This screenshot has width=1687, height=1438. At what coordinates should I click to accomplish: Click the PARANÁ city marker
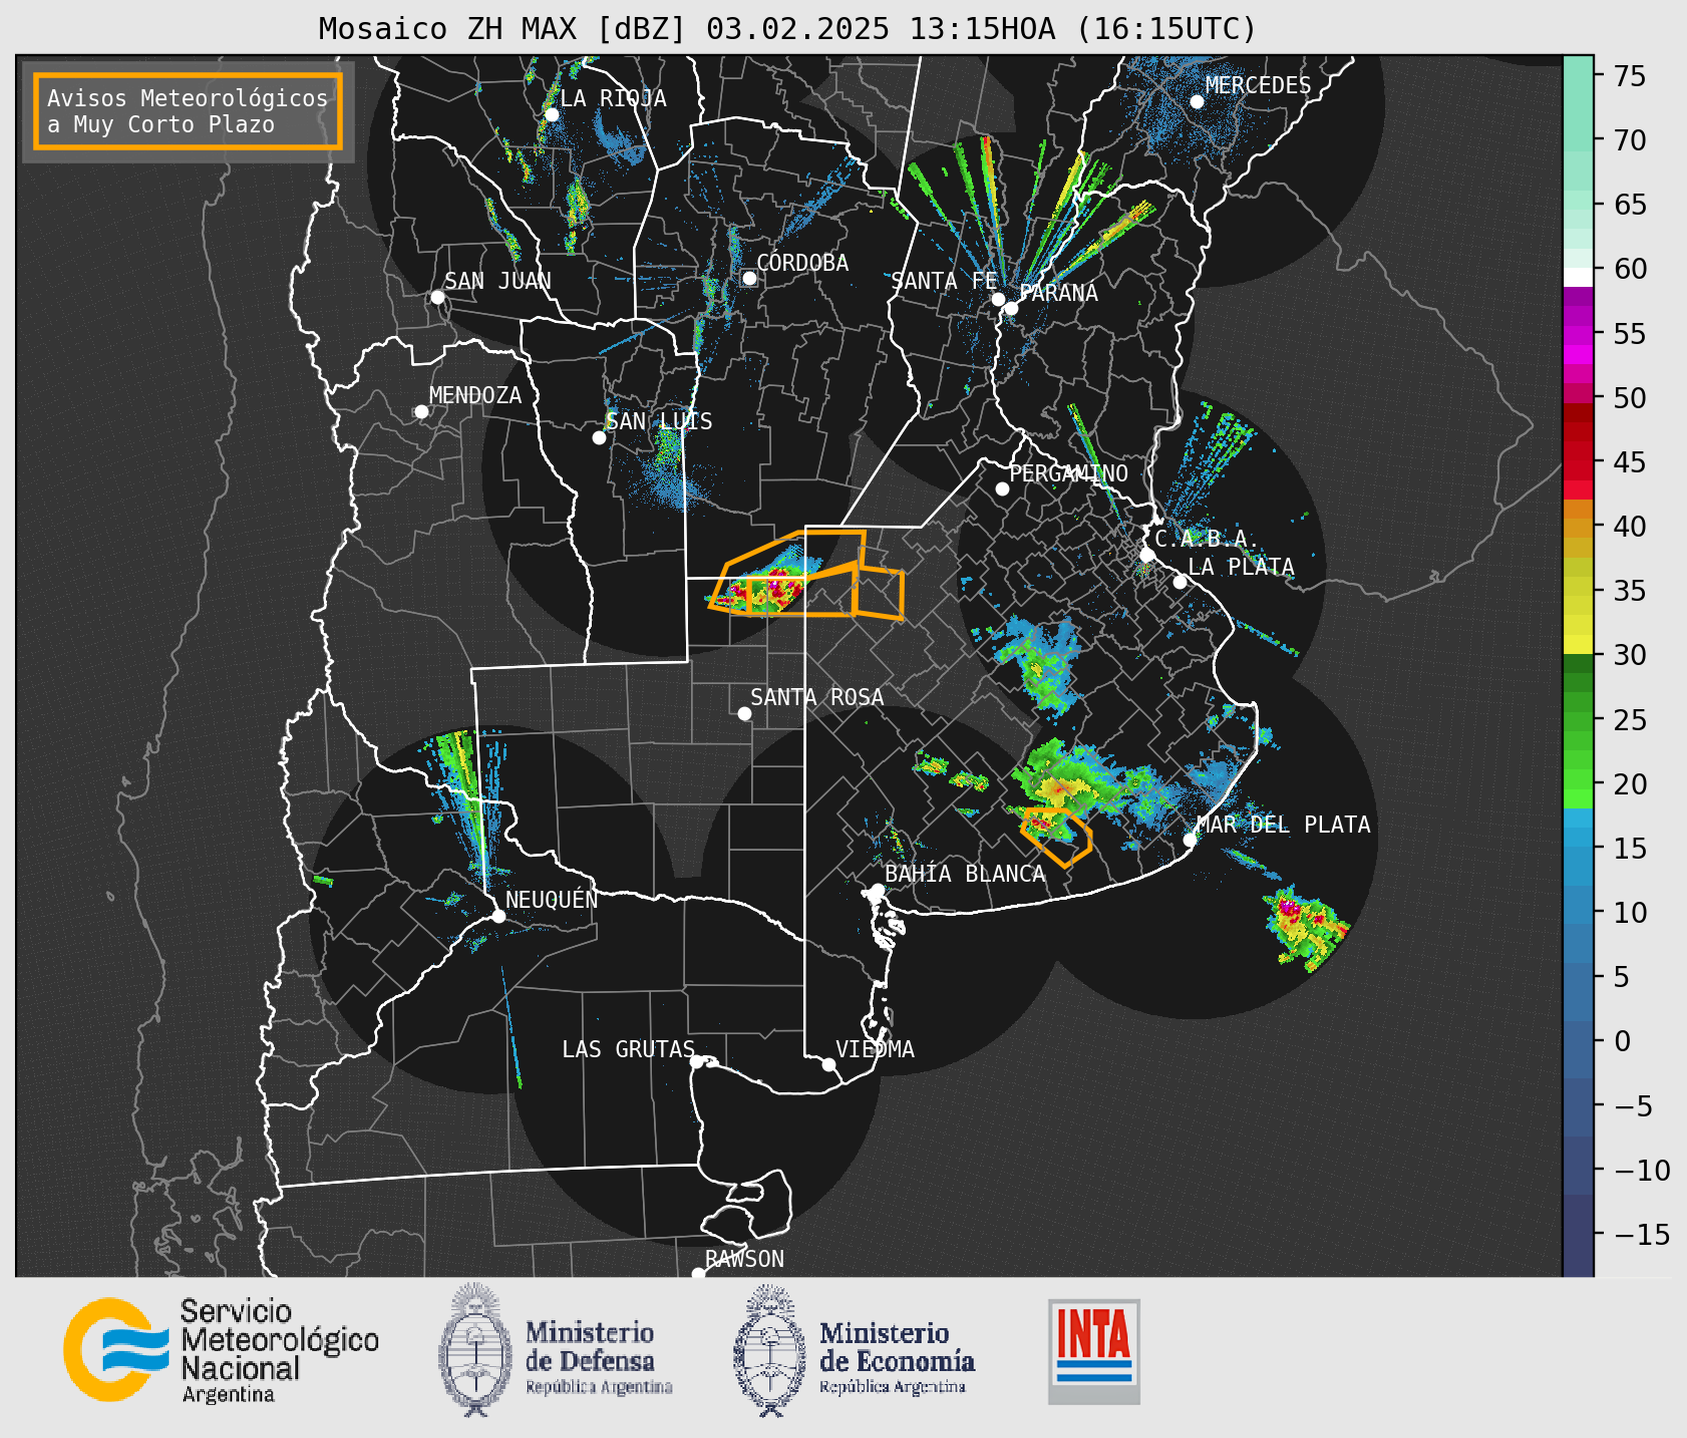(x=1011, y=308)
